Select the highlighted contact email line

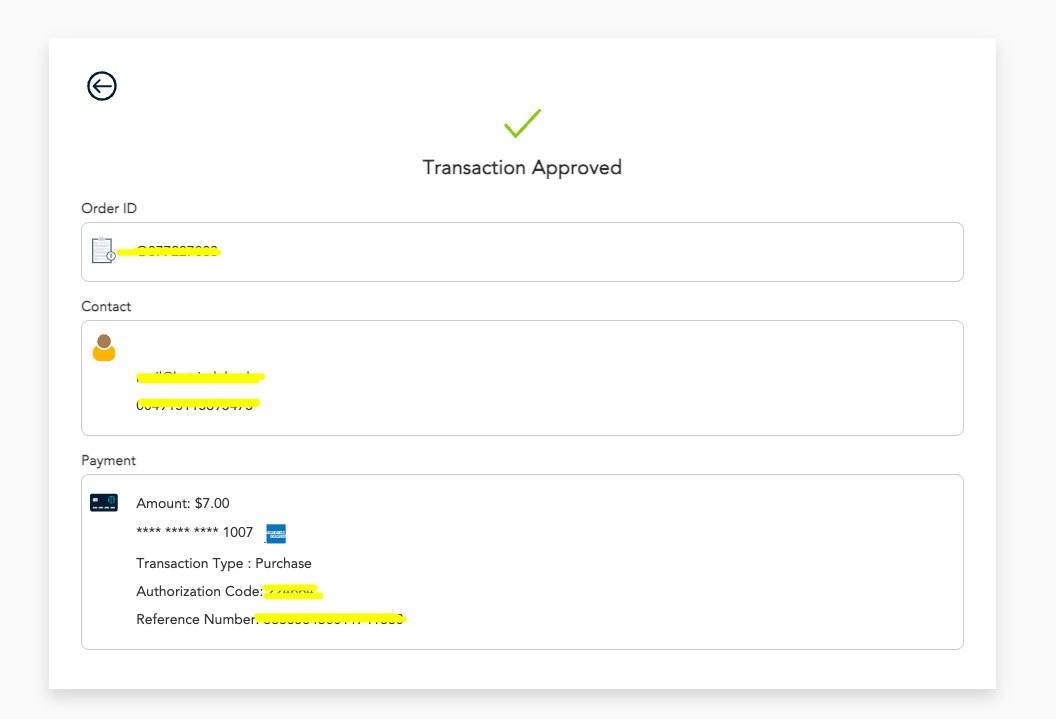[x=200, y=377]
